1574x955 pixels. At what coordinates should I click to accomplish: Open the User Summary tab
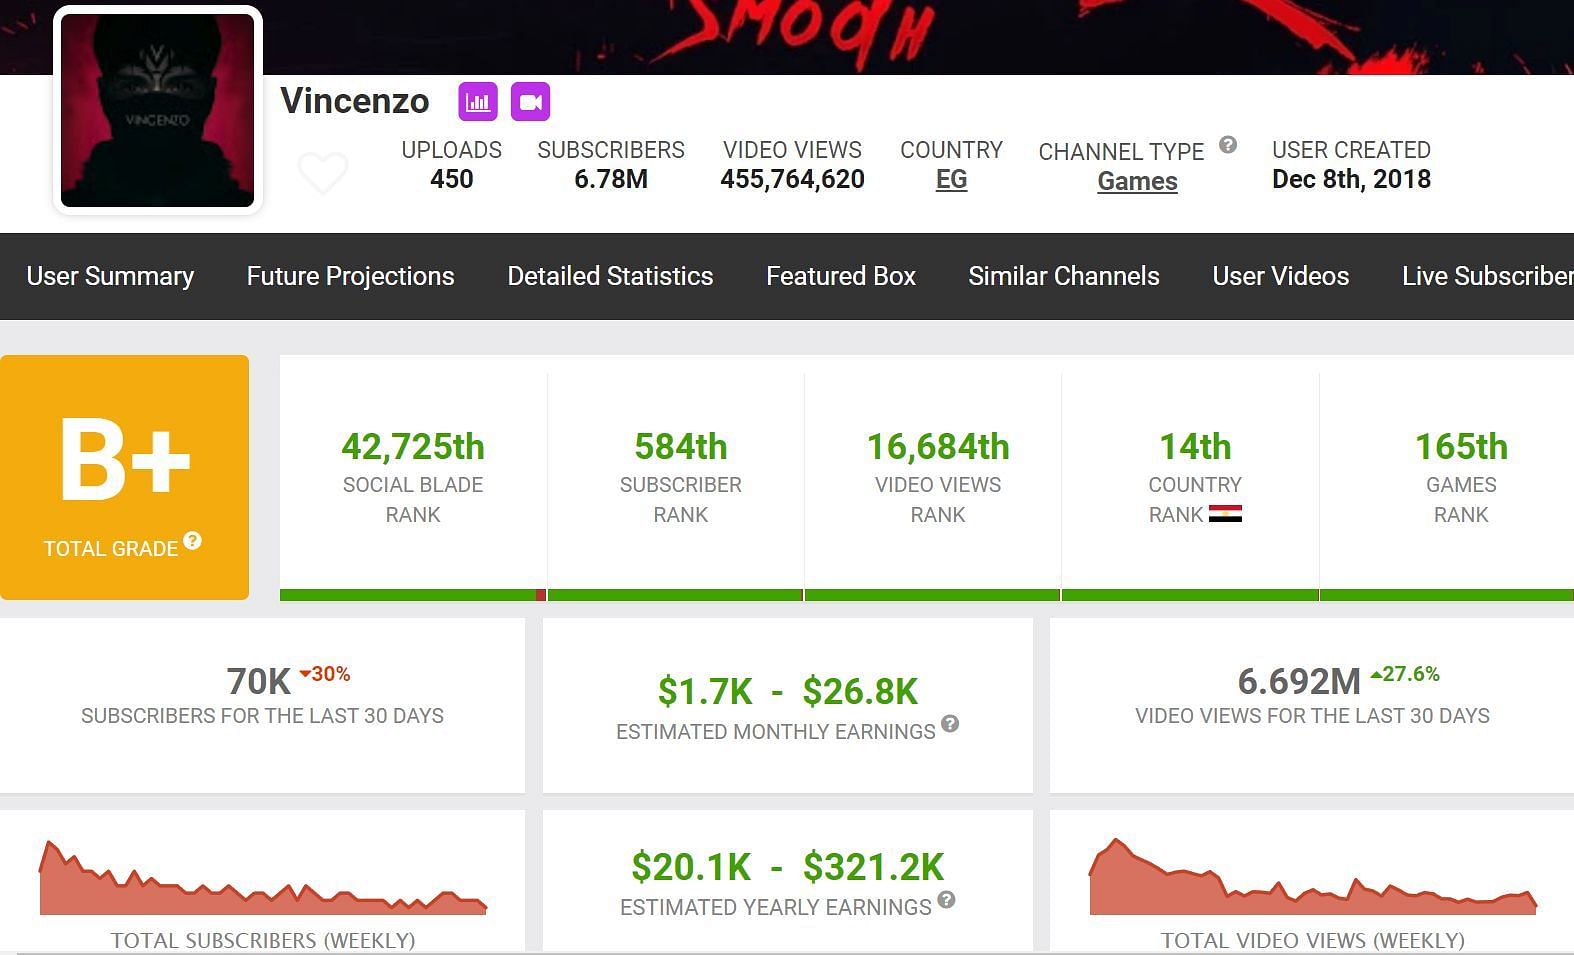tap(110, 276)
